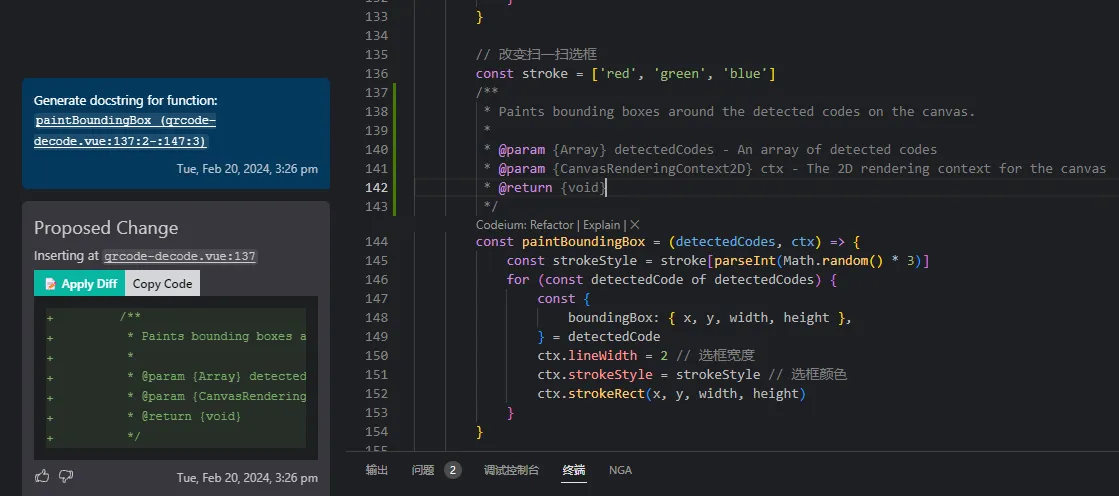Click the green diff code block preview
This screenshot has height=496, width=1119.
point(176,378)
